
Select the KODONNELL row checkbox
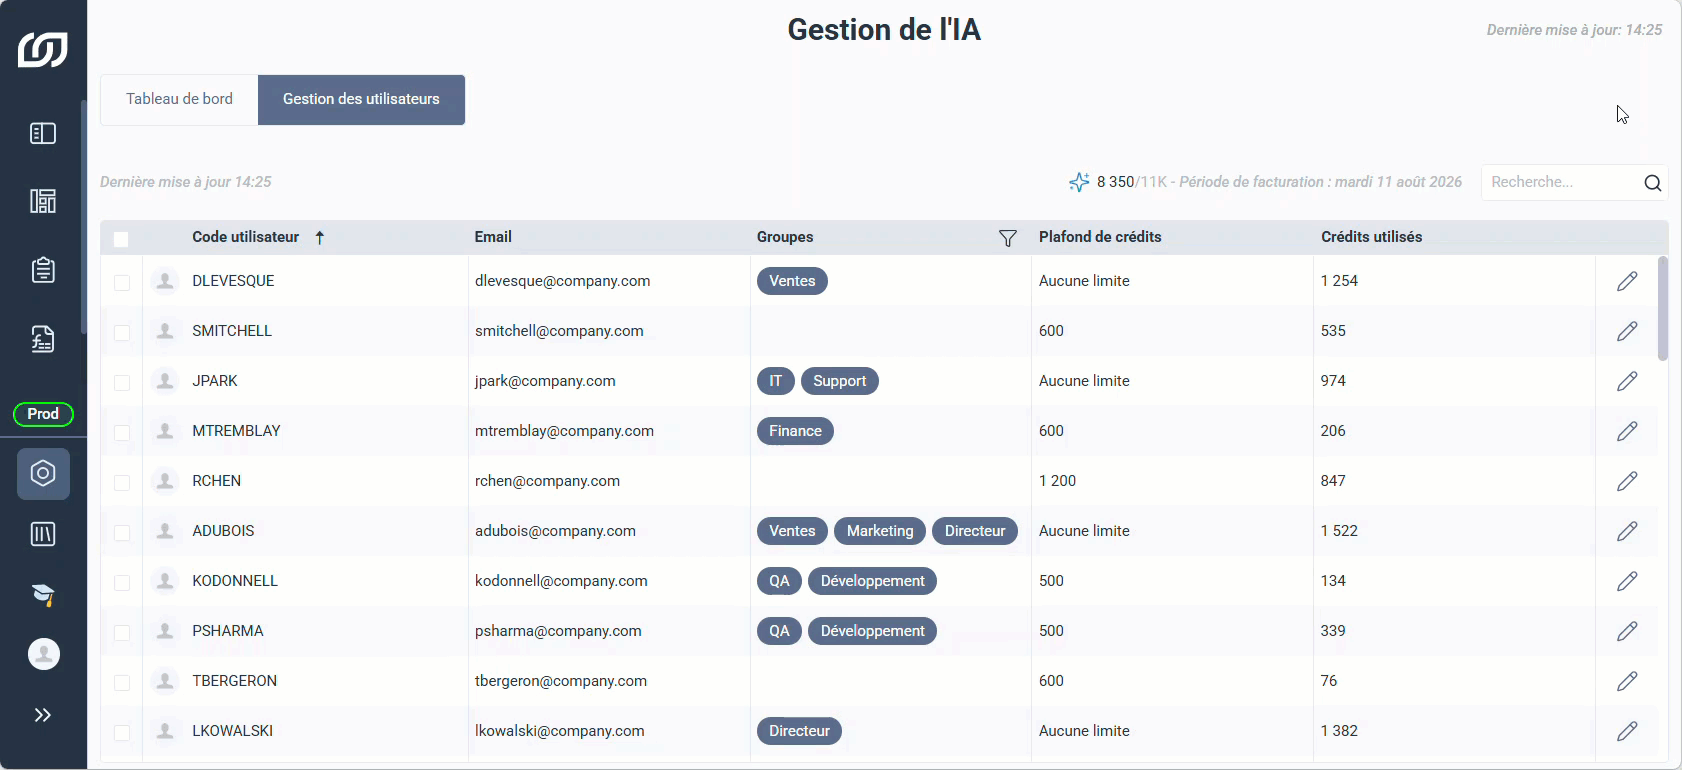122,583
